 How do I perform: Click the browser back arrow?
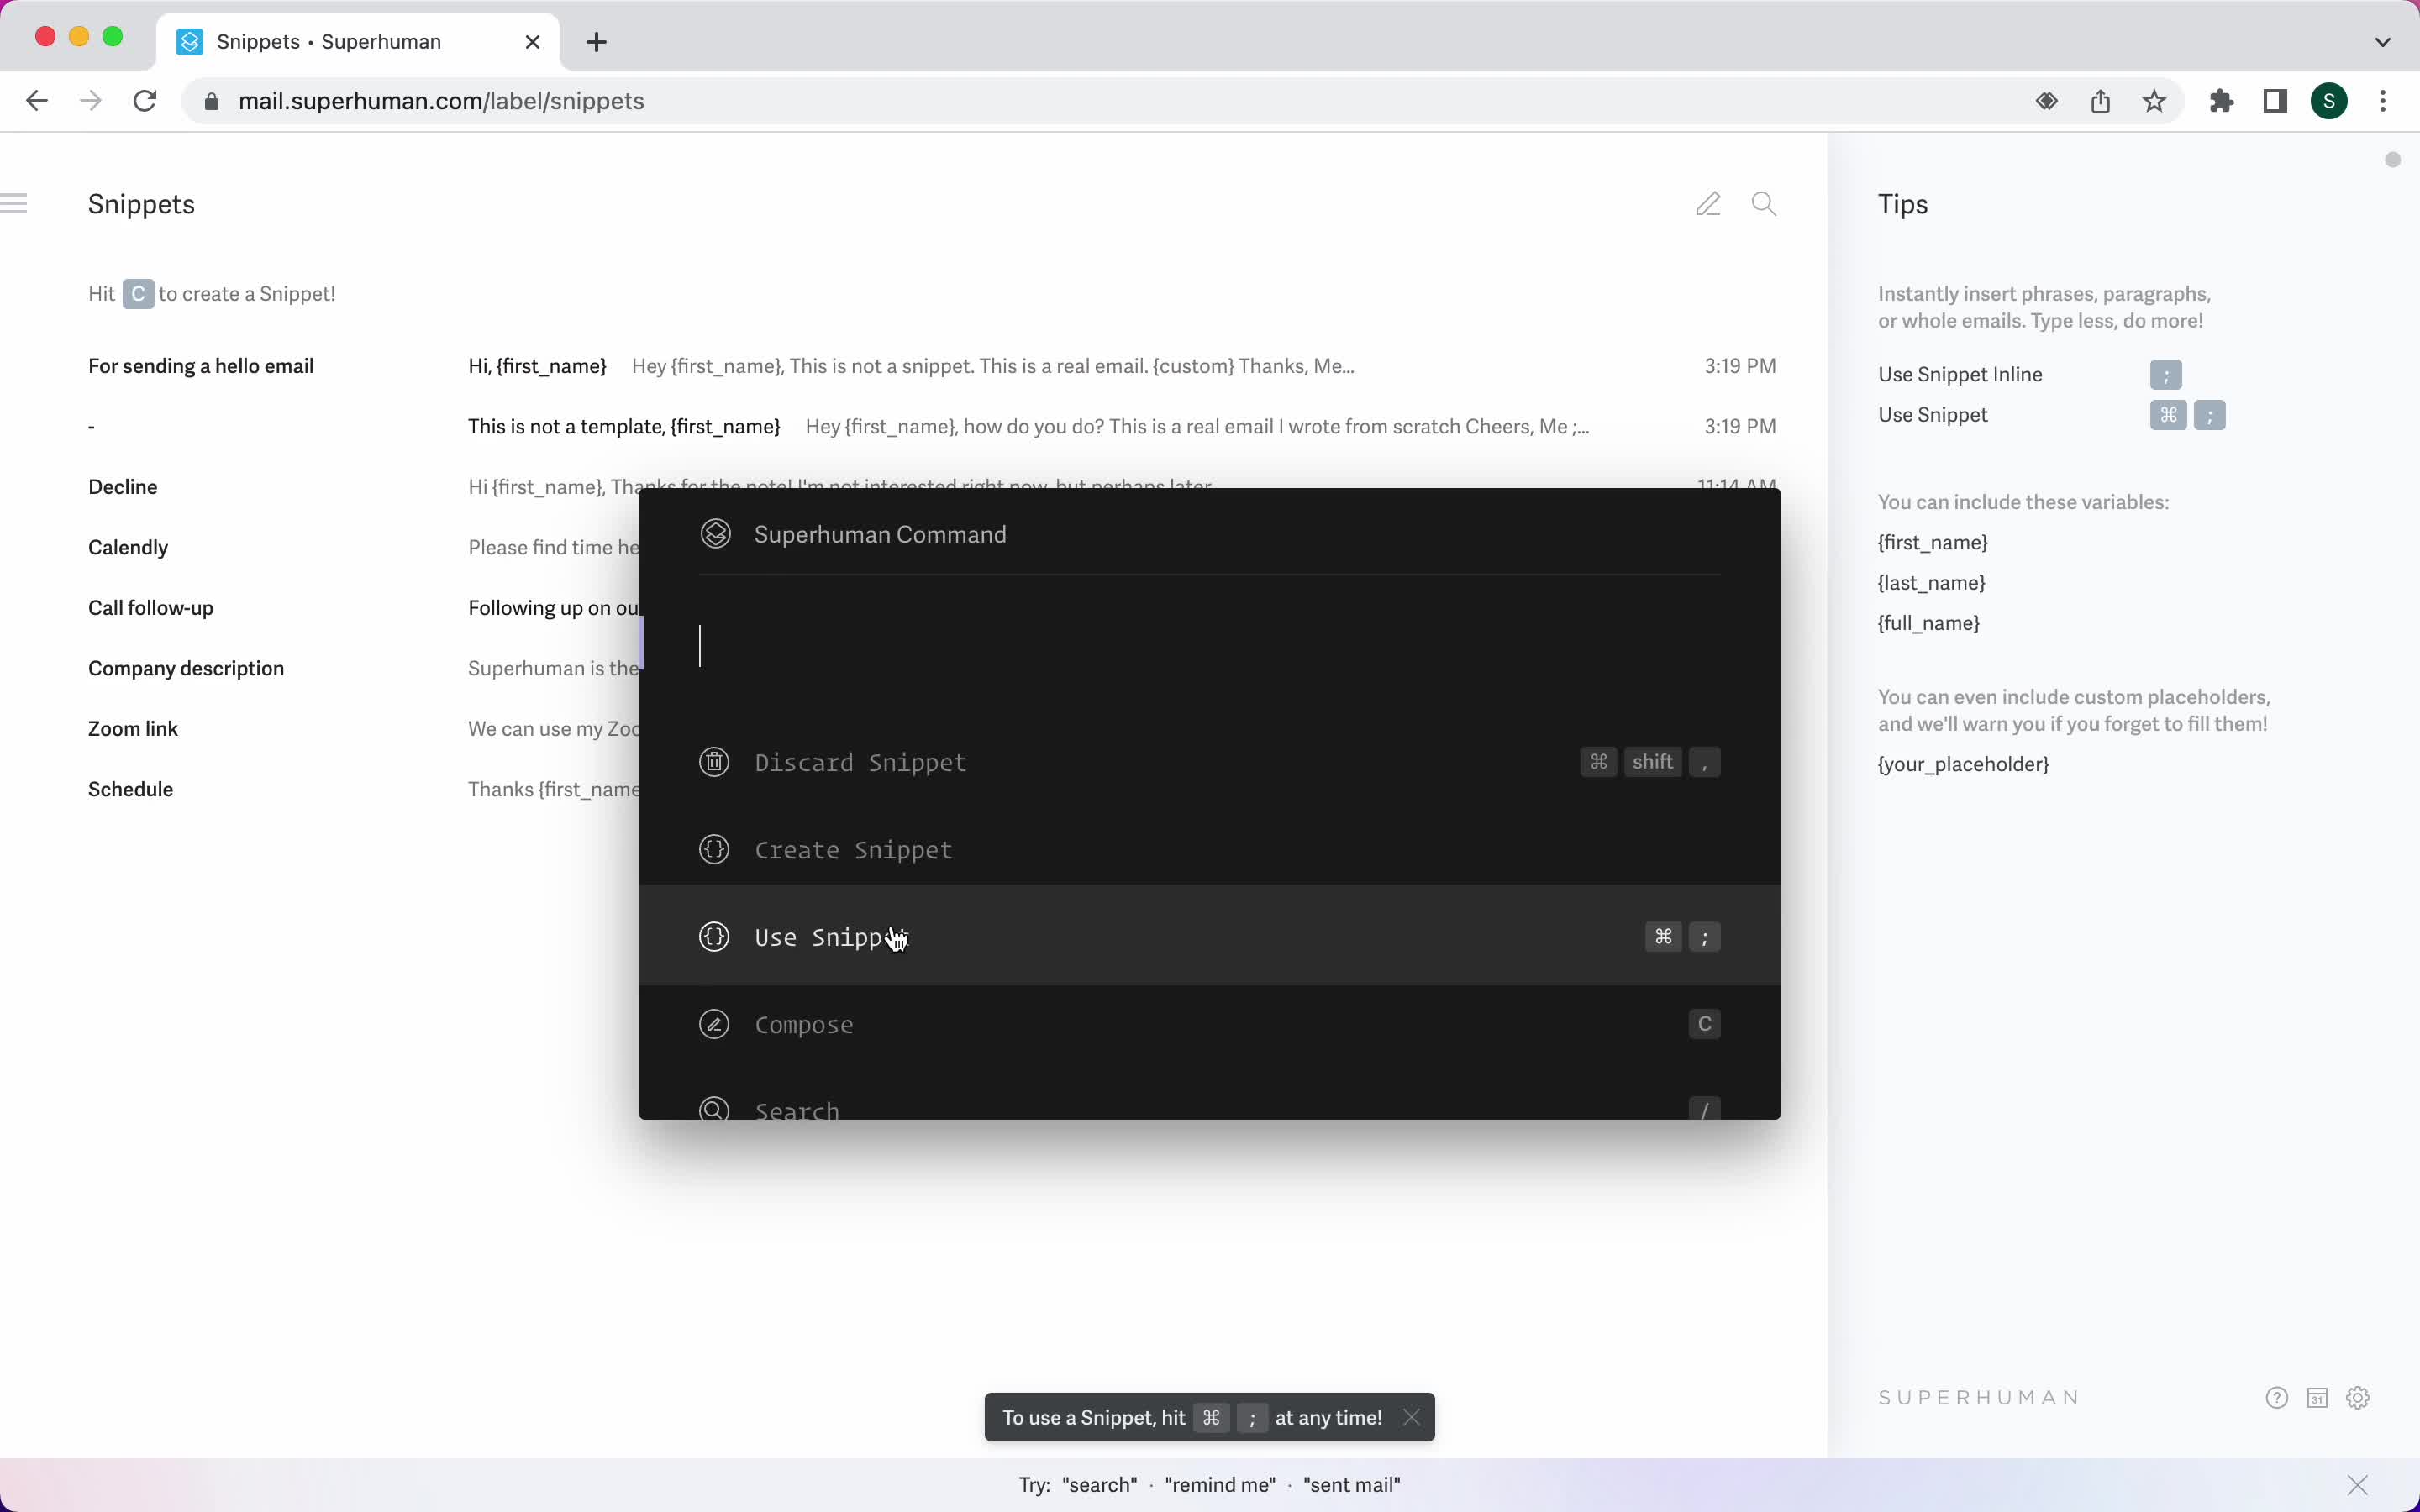[x=36, y=101]
